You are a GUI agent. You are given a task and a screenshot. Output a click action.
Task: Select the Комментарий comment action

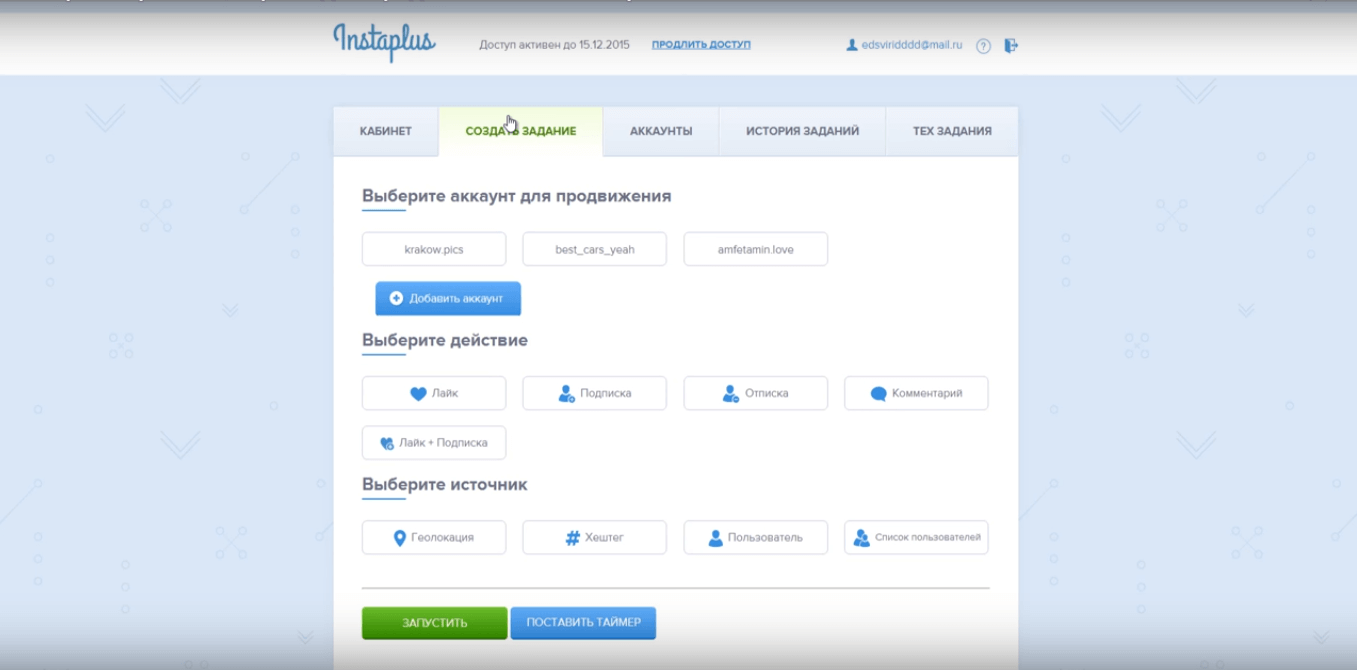[x=916, y=393]
